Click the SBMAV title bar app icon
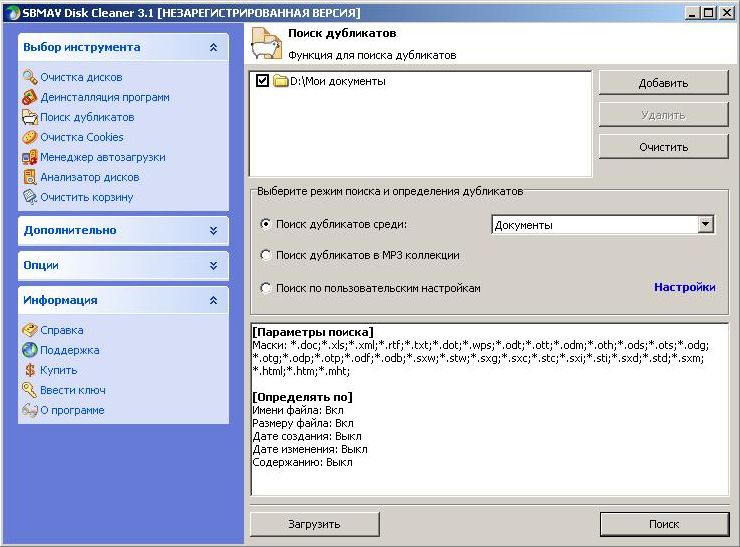Screen dimensions: 740x547 [13, 13]
